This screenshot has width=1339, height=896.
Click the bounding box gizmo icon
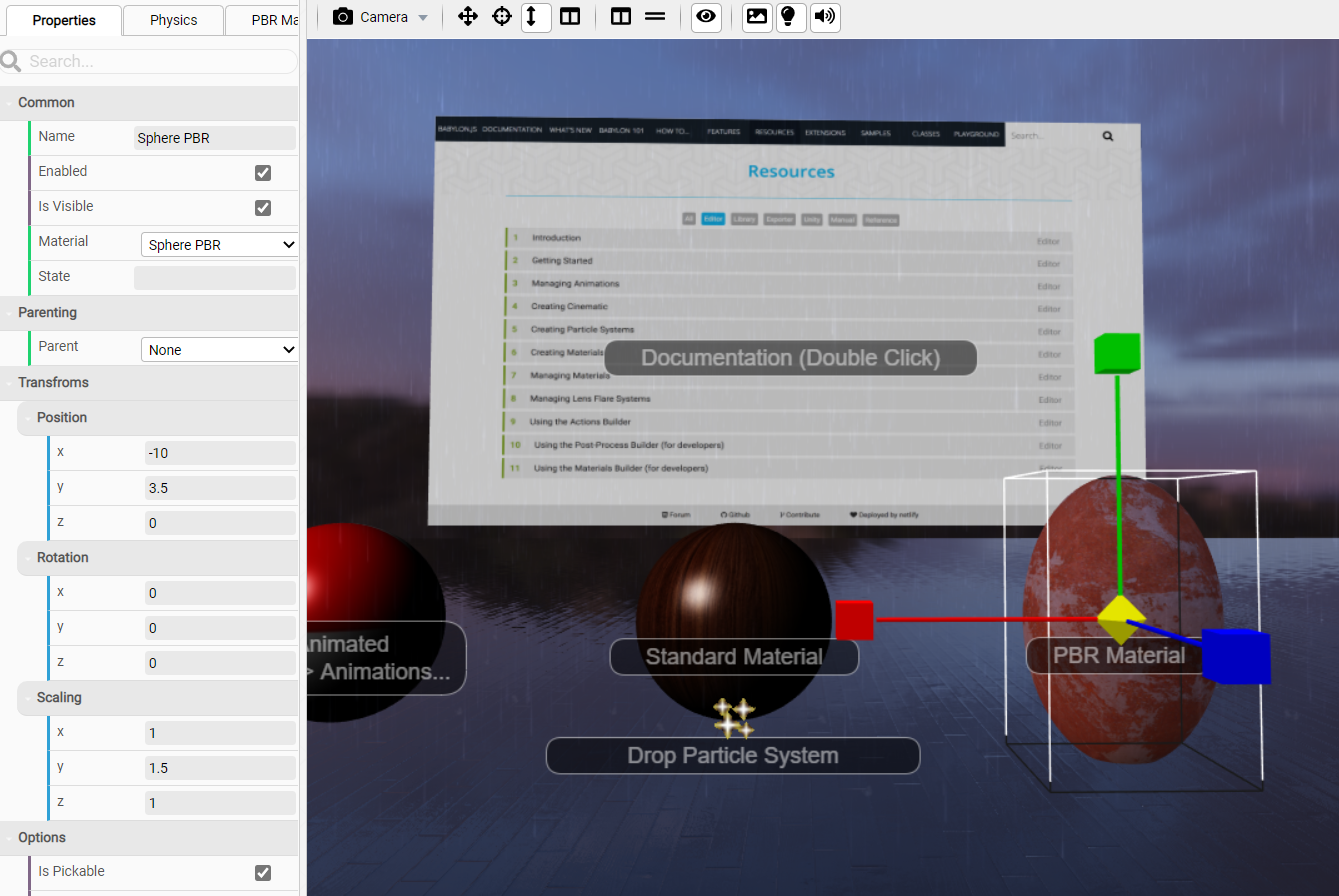pos(571,16)
